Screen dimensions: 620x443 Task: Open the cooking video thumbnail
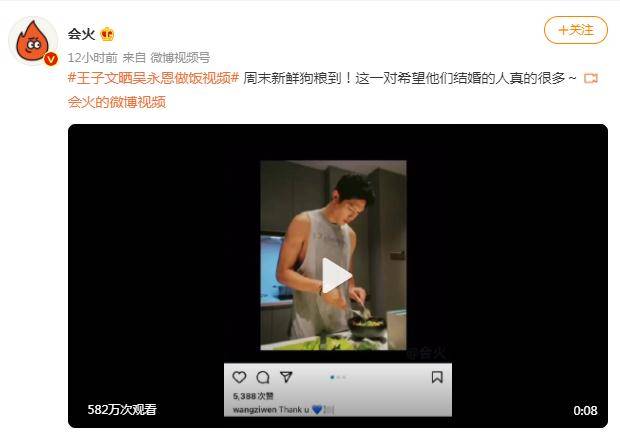pos(333,255)
